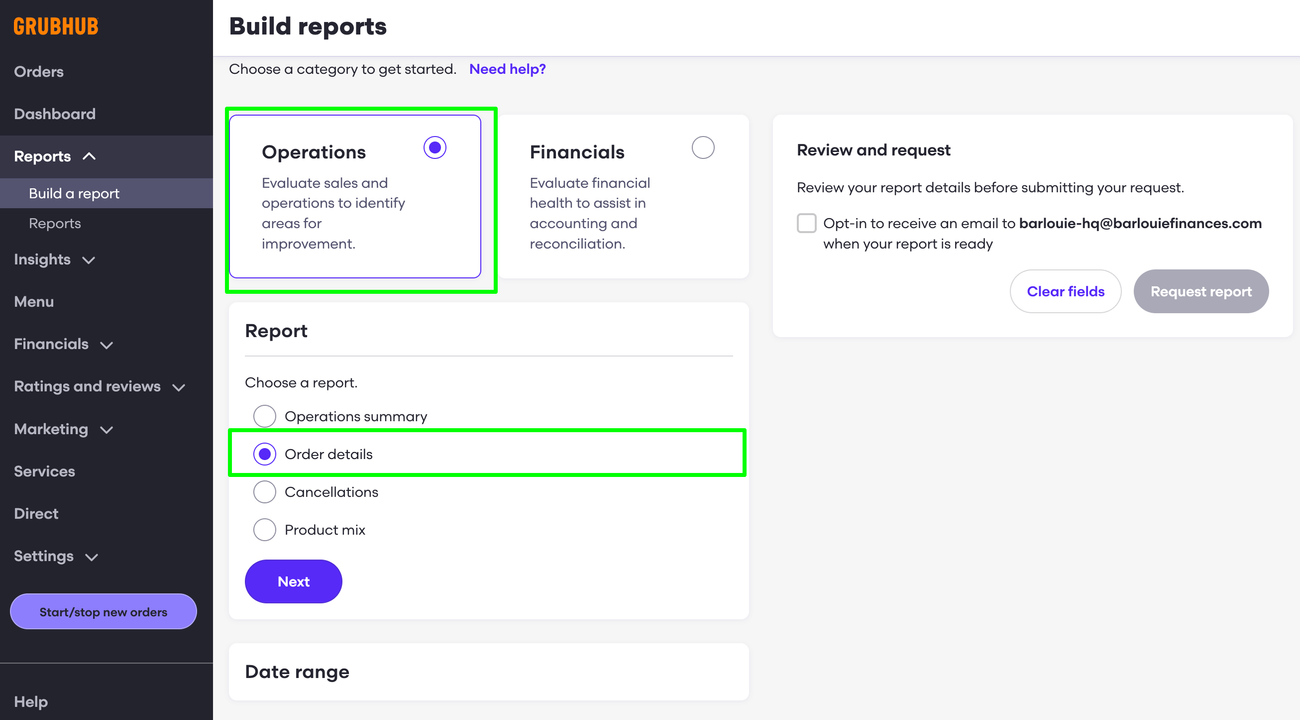Tick the opt-in email checkbox
Viewport: 1300px width, 720px height.
click(x=806, y=223)
